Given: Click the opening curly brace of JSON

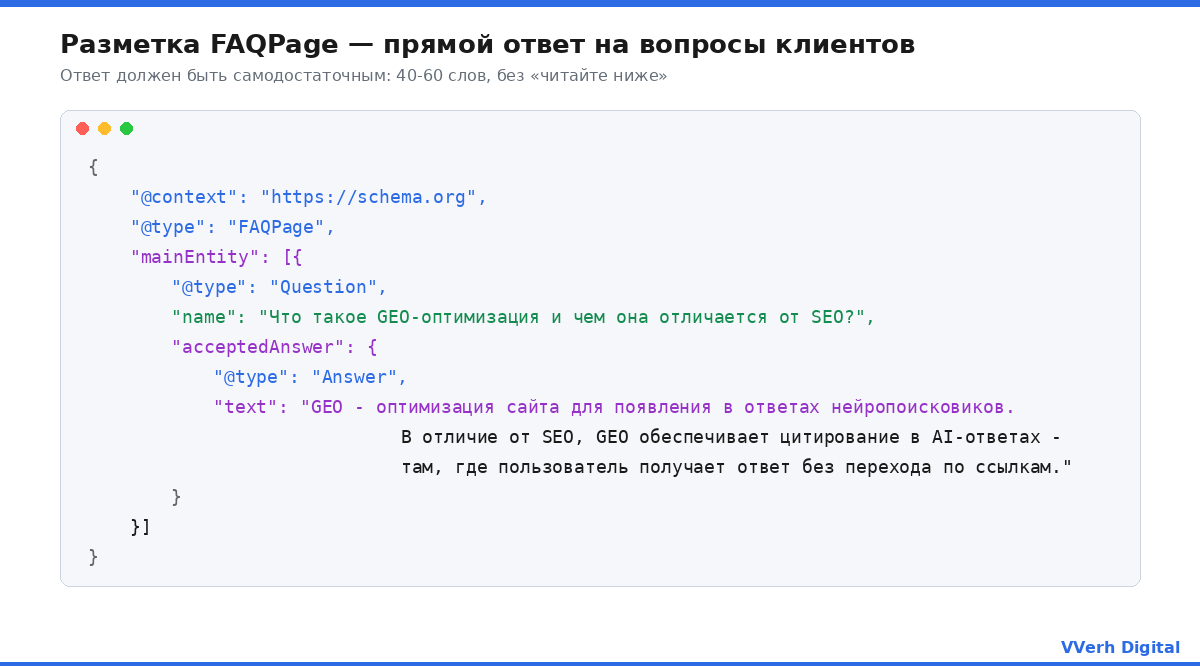Looking at the screenshot, I should click(93, 167).
